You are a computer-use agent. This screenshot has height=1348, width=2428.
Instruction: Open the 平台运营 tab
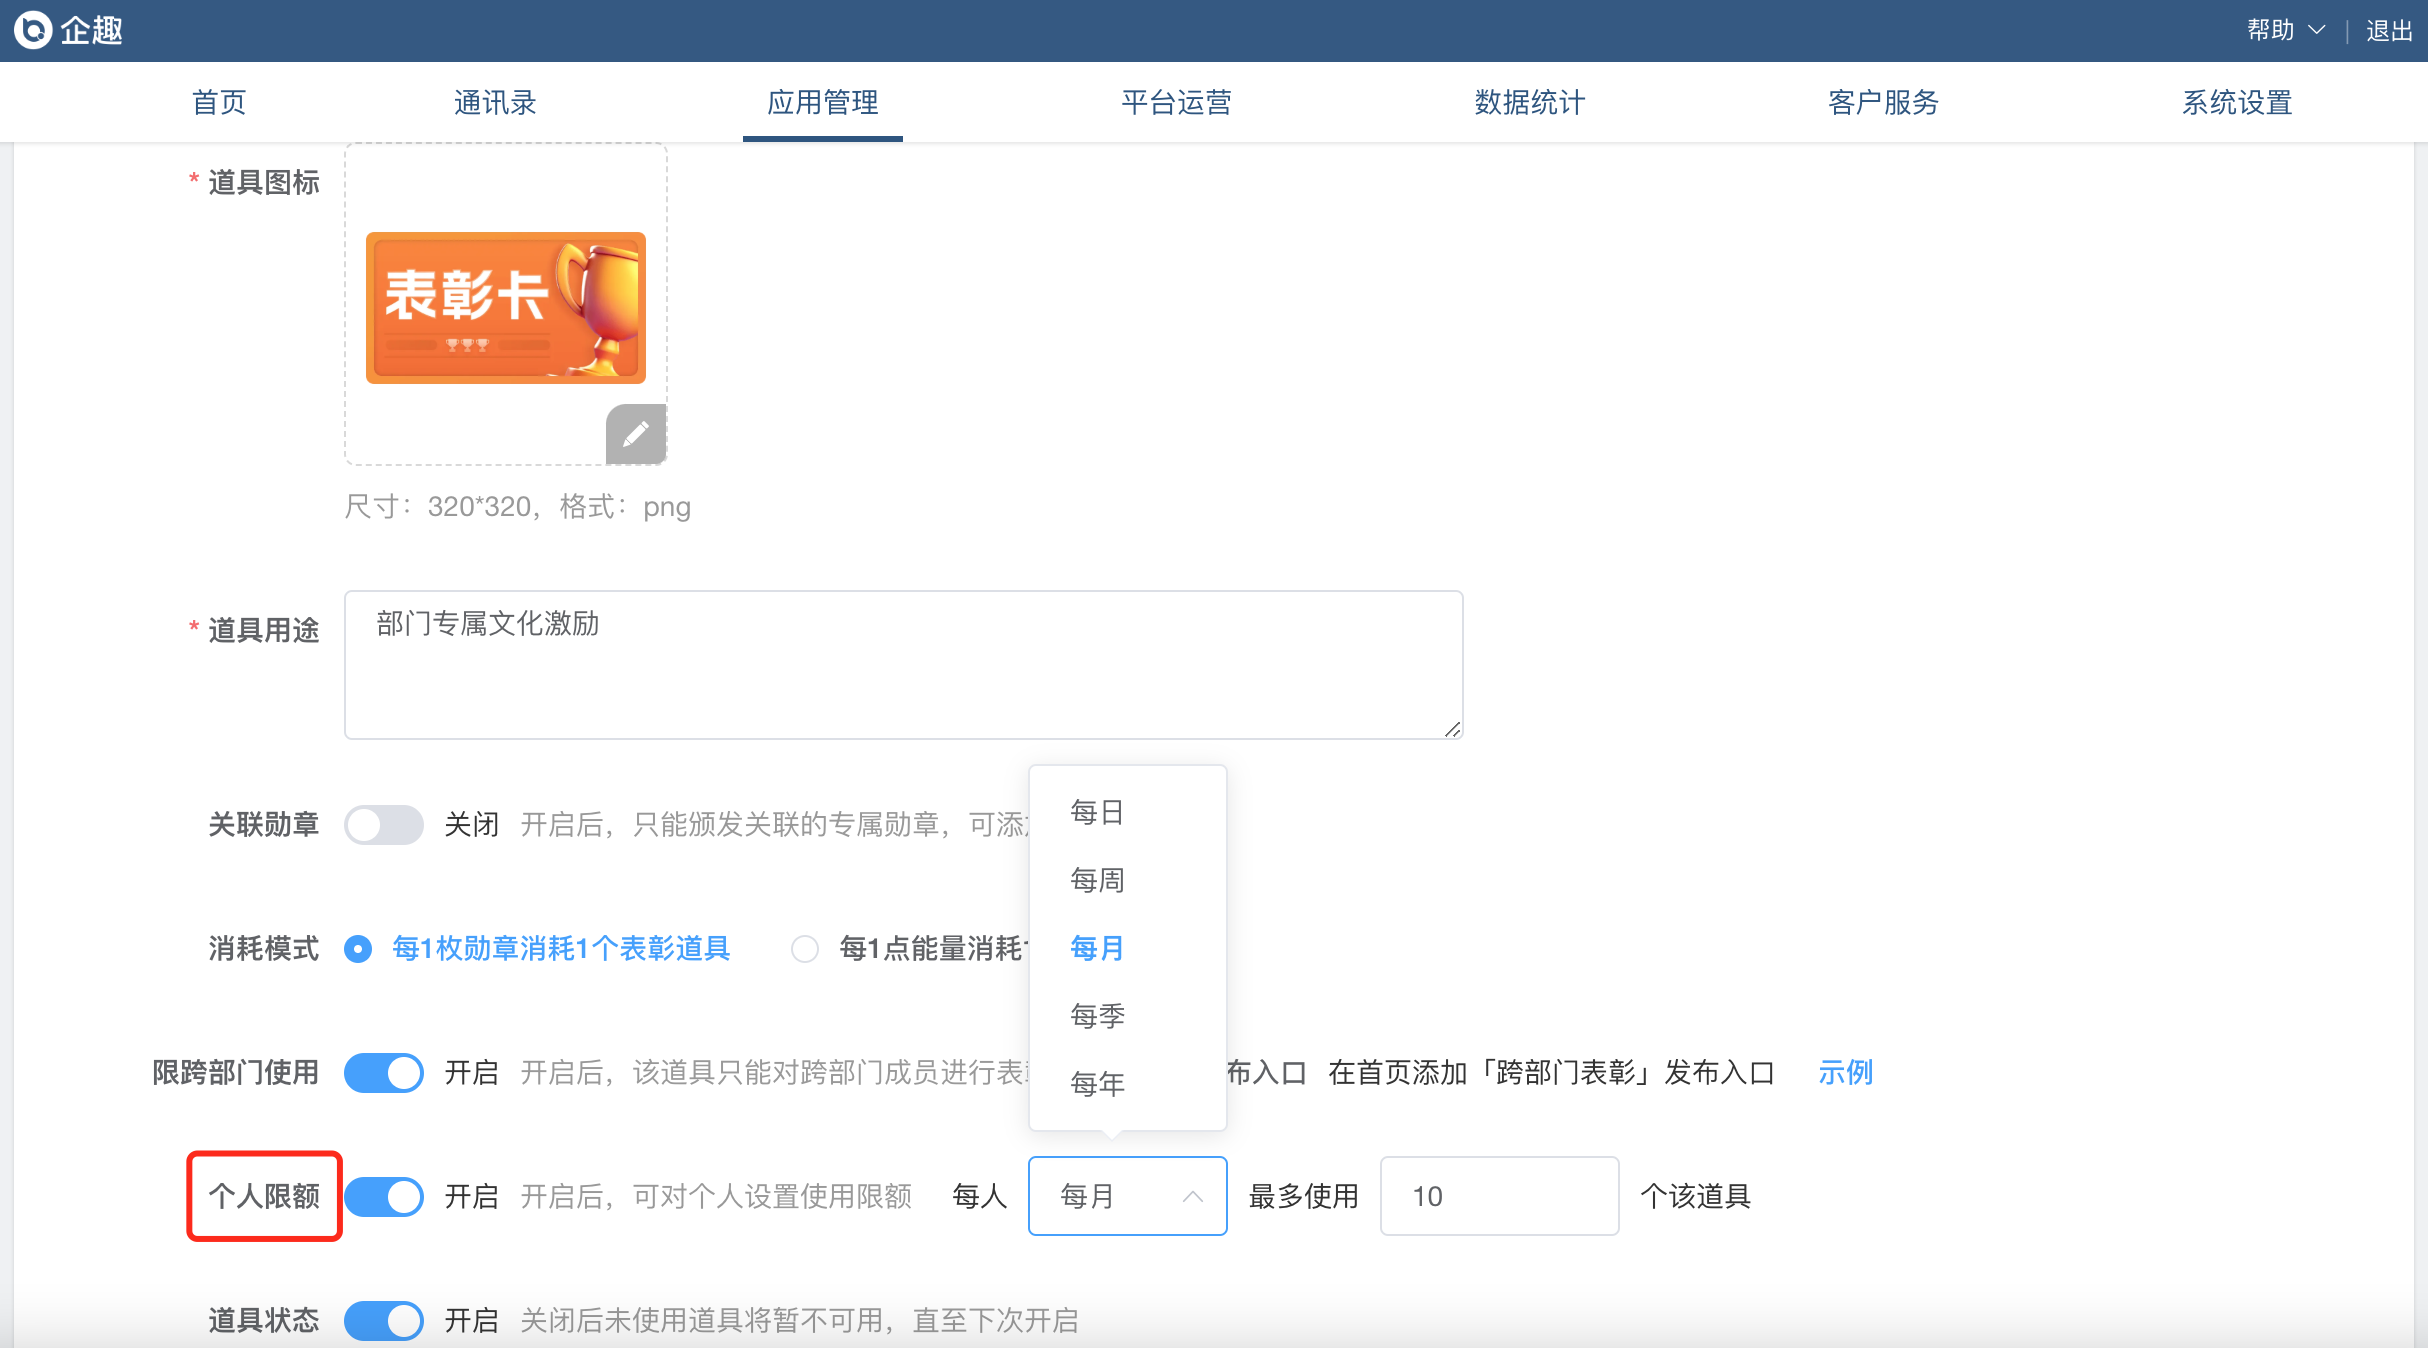click(1176, 103)
